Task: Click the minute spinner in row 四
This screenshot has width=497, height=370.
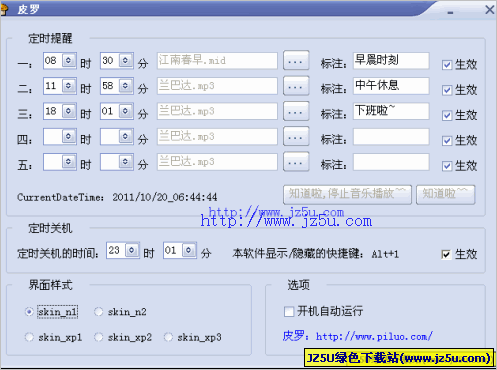Action: (x=117, y=137)
